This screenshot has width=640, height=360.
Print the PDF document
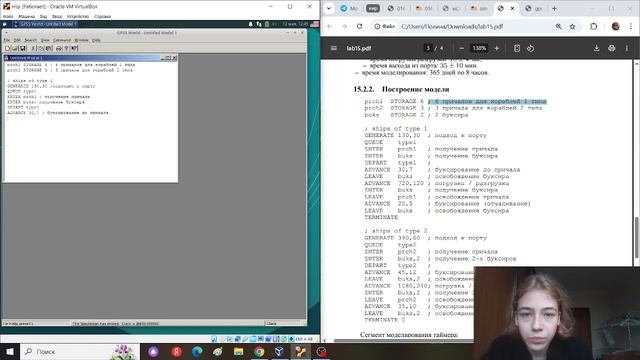pos(611,48)
